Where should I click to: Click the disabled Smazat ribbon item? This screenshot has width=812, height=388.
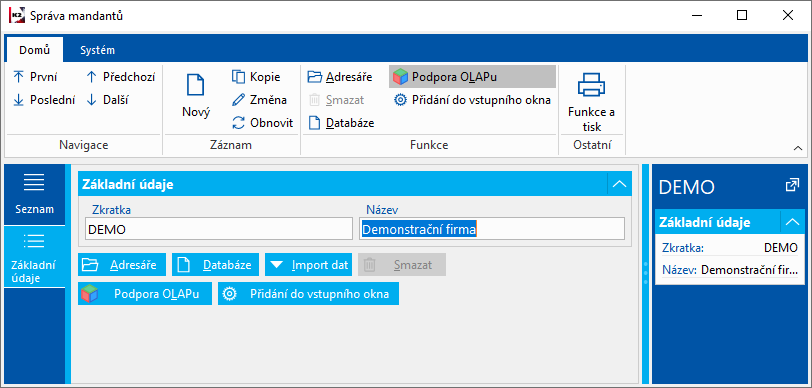point(337,100)
